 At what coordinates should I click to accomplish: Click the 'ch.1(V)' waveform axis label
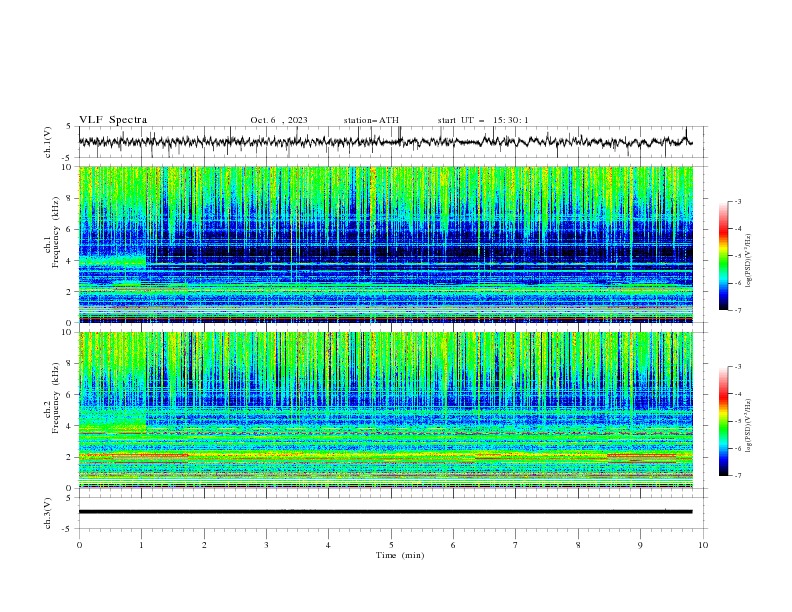coord(48,142)
